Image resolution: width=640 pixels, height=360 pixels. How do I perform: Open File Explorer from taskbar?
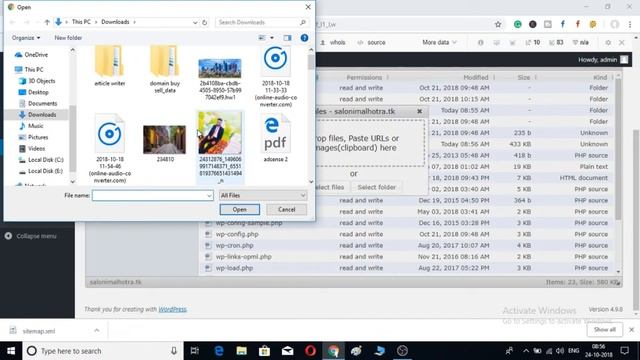click(242, 351)
